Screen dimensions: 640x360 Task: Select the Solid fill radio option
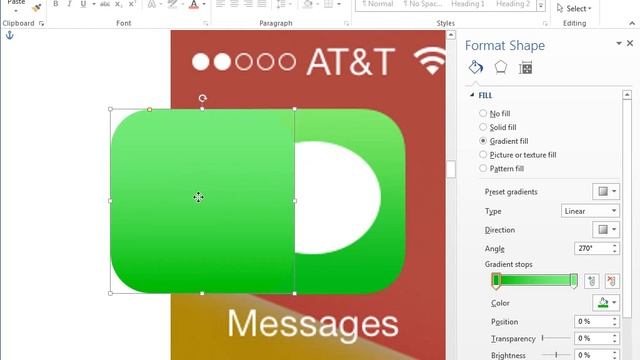click(483, 127)
